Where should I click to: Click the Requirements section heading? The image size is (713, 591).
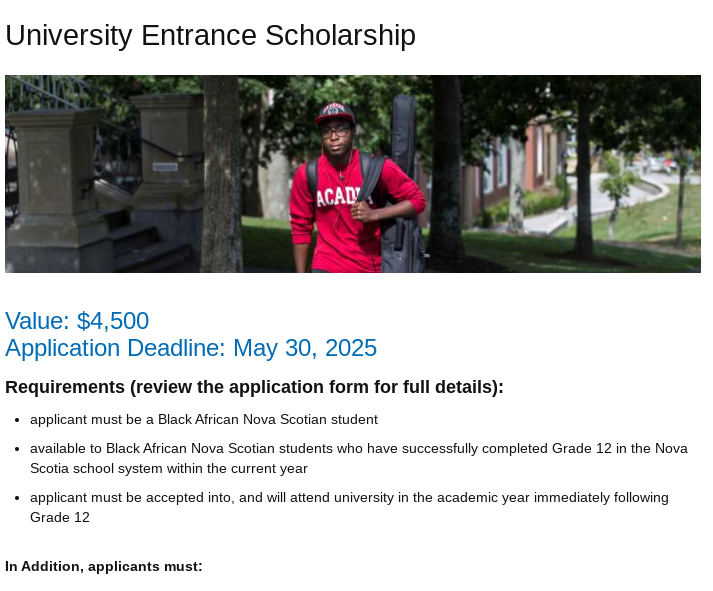click(254, 387)
